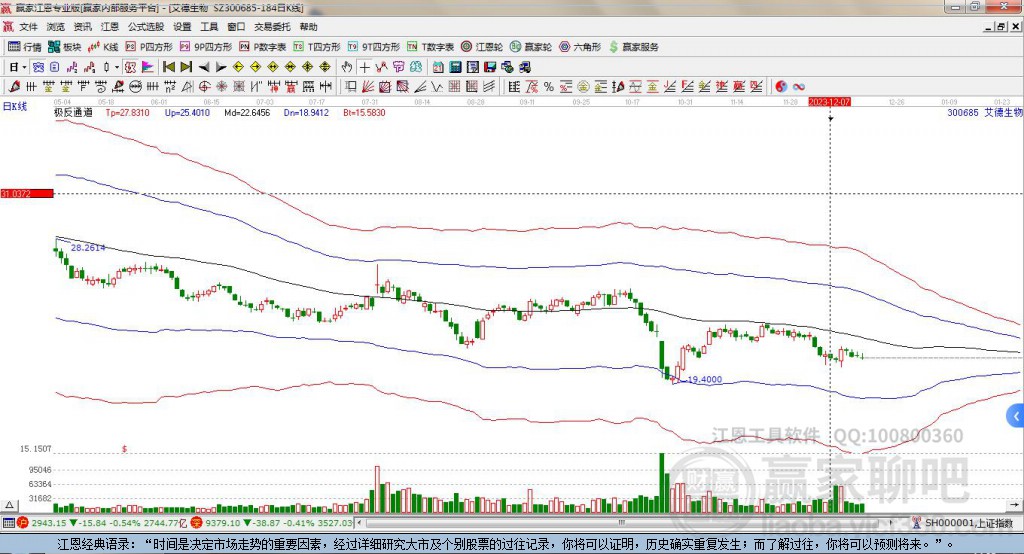
Task: Click the 板块 toolbar button
Action: (65, 47)
